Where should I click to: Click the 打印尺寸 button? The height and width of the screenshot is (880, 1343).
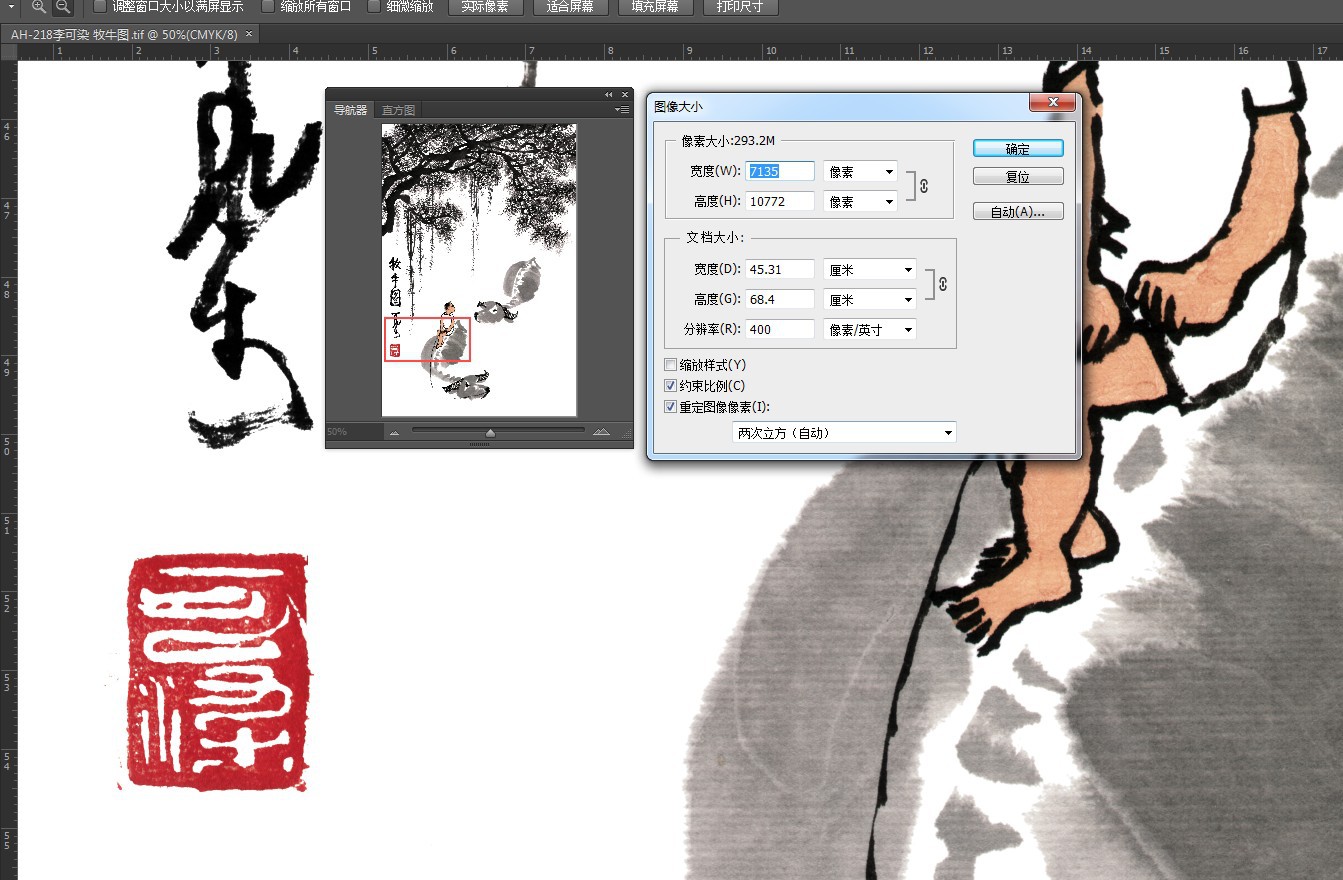point(740,7)
